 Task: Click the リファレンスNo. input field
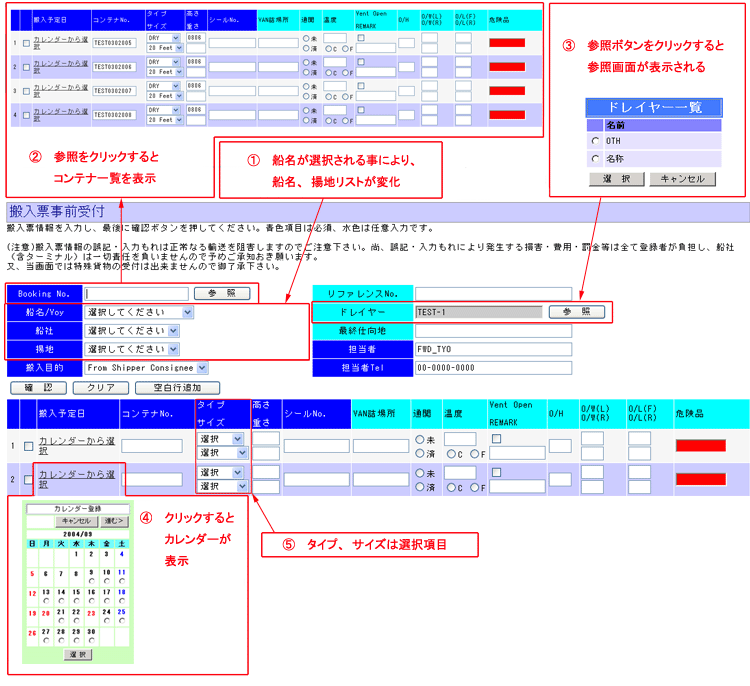(493, 294)
